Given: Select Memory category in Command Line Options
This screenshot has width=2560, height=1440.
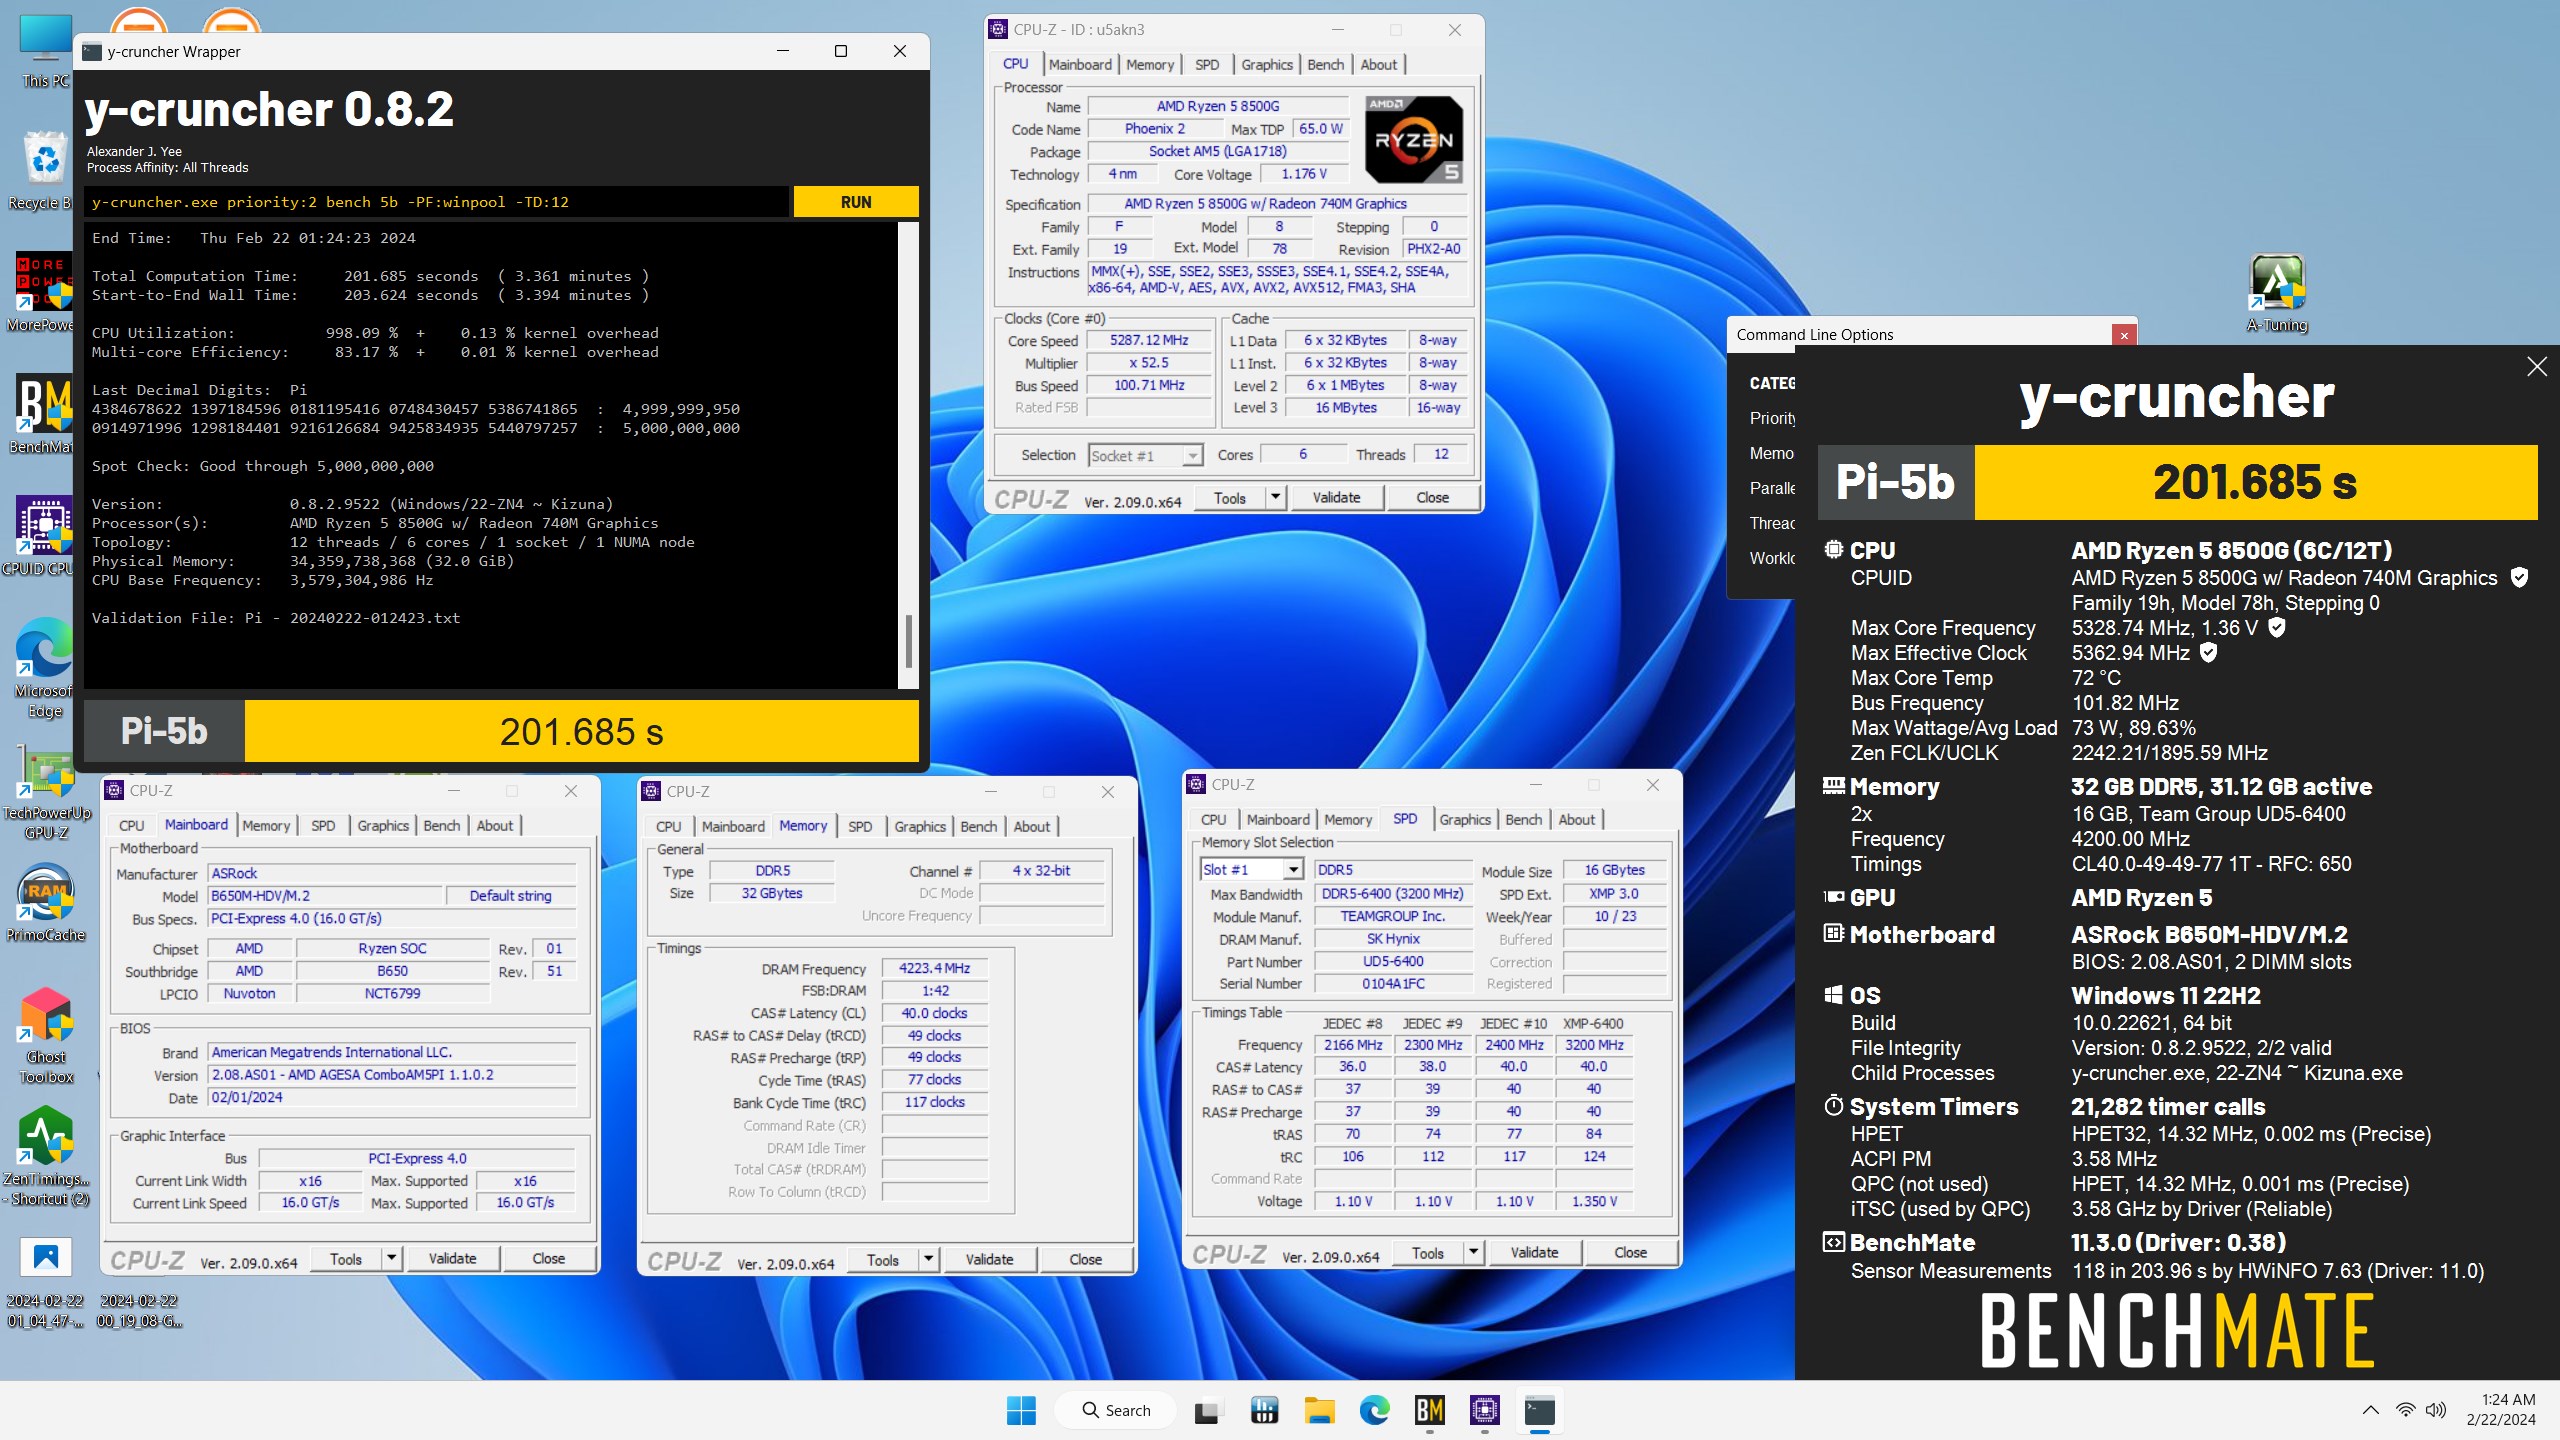Looking at the screenshot, I should tap(1772, 454).
